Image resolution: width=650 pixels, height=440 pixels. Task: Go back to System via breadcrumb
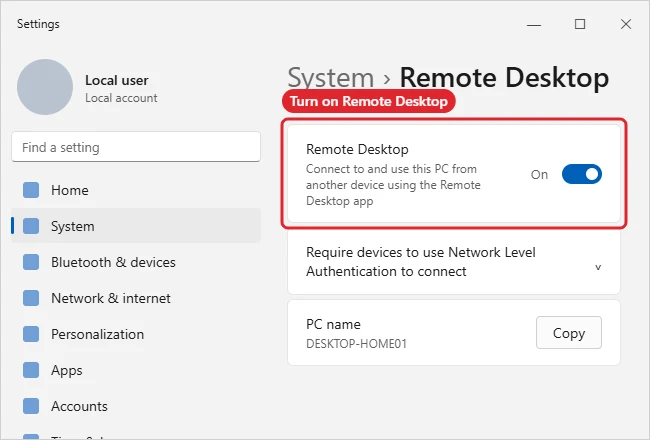coord(330,78)
